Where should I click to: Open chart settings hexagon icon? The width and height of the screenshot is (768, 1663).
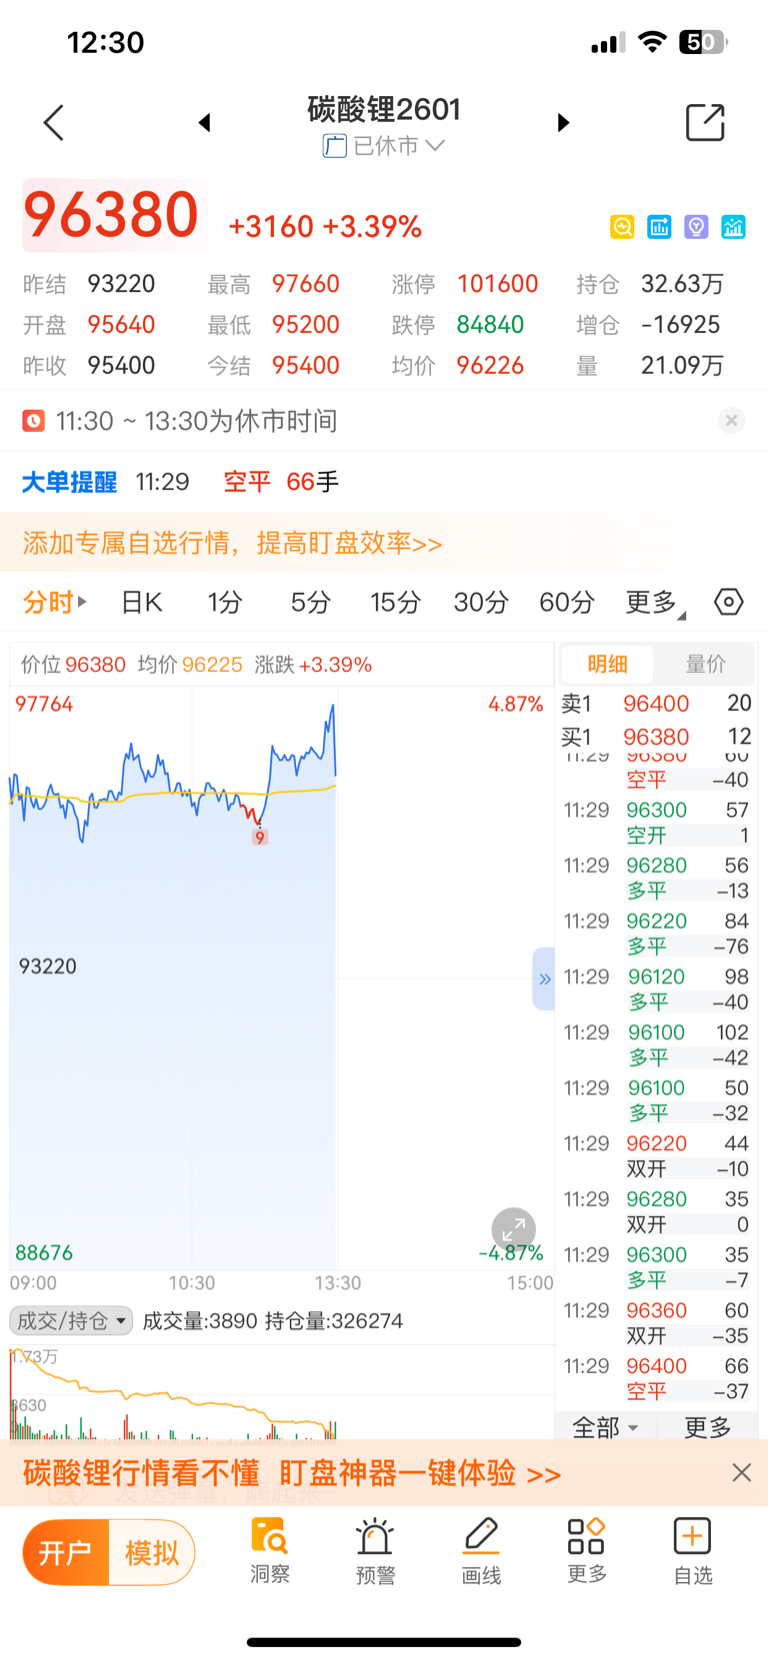pyautogui.click(x=729, y=602)
